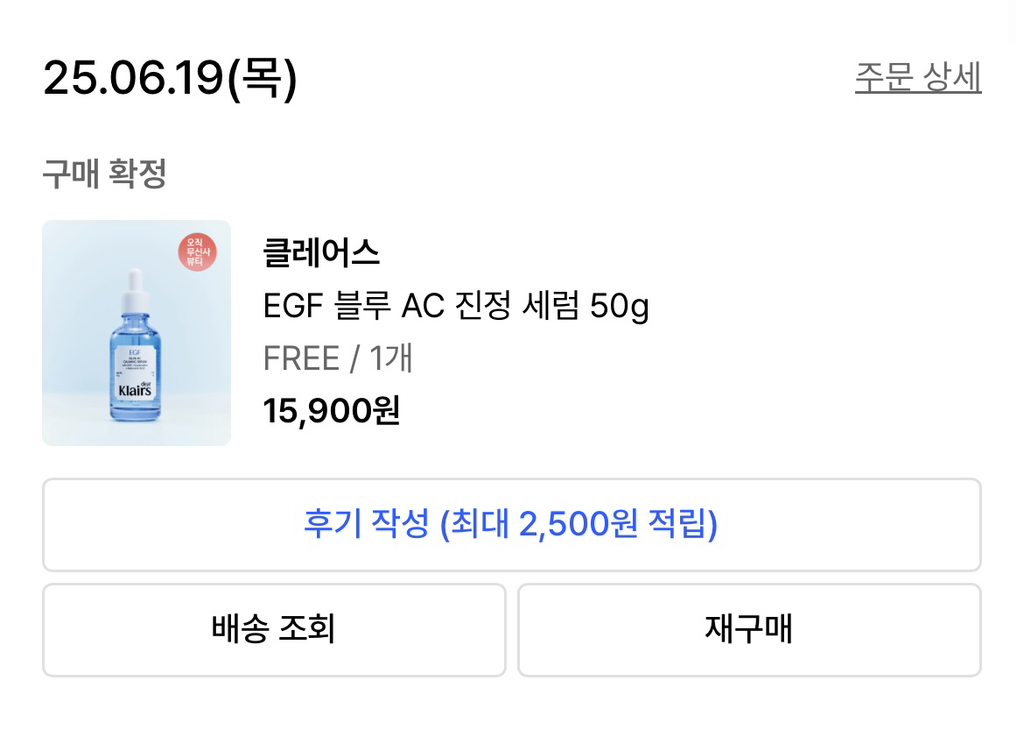
Task: Click the 15,900원 price text
Action: pyautogui.click(x=331, y=410)
